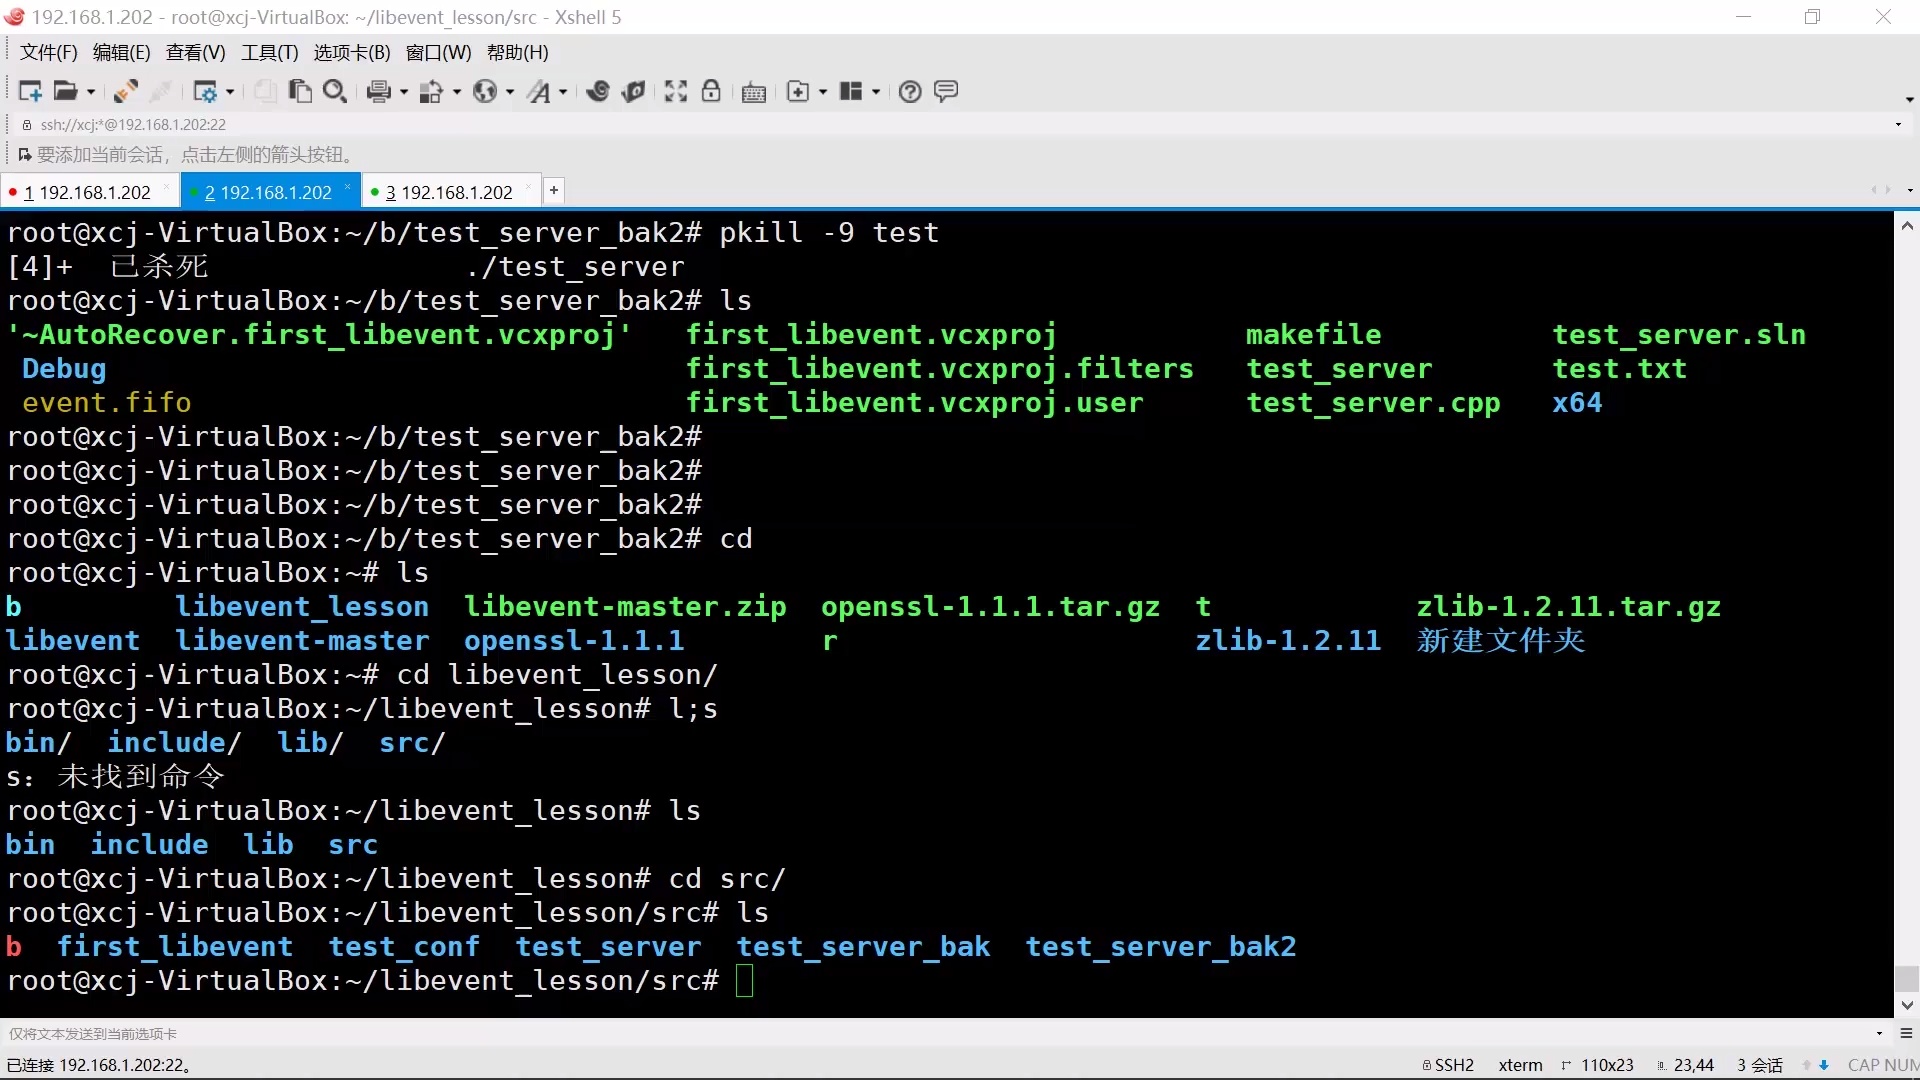Click the Lock screen padlock icon
The width and height of the screenshot is (1920, 1080).
coord(711,92)
